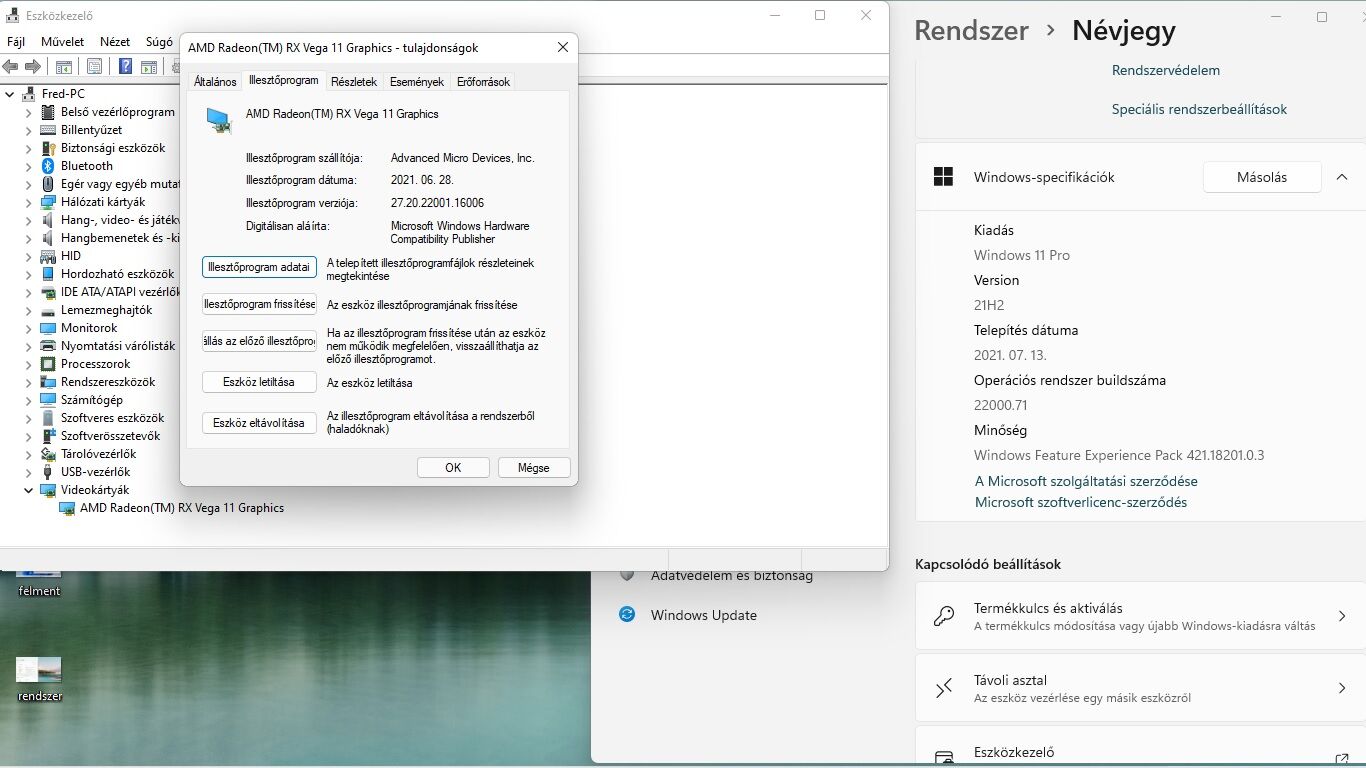Open the Windows Update settings item

[x=704, y=615]
